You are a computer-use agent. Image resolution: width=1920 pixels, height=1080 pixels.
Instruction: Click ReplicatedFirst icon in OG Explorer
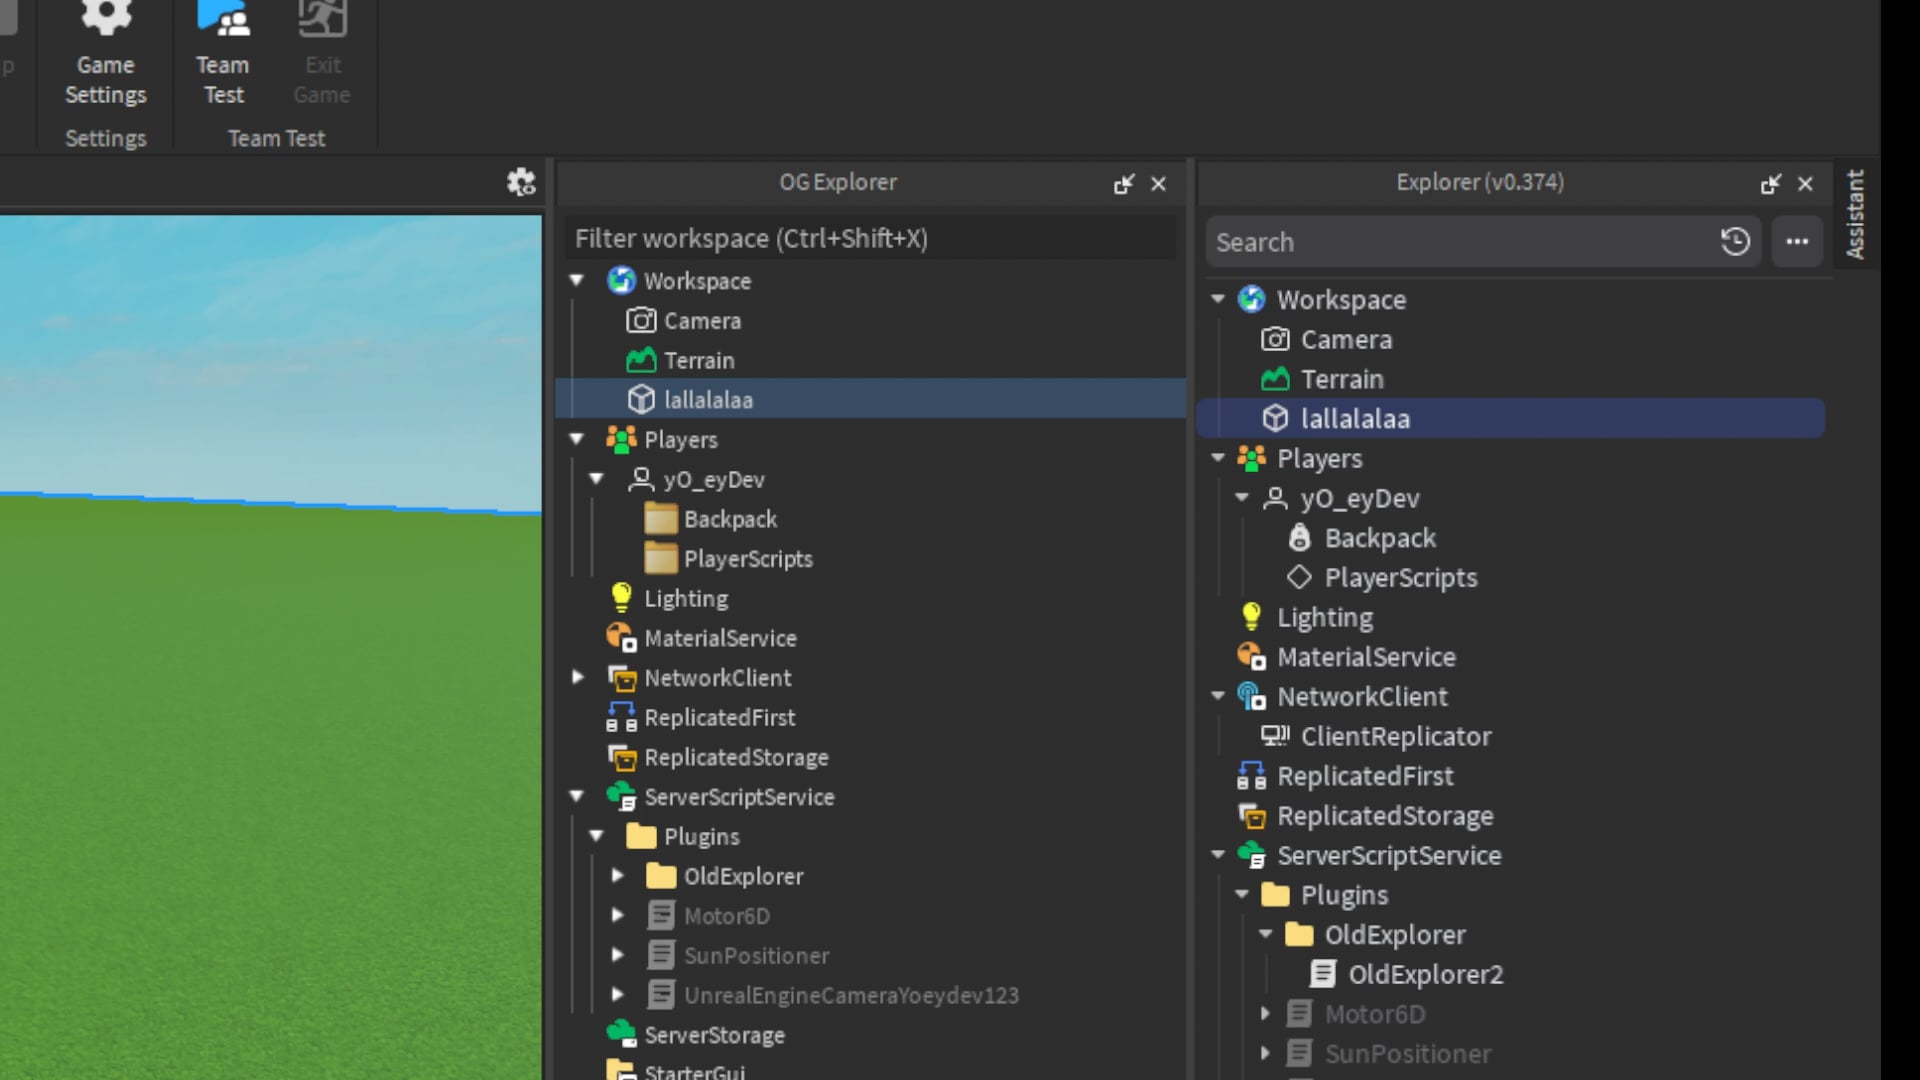click(x=621, y=717)
